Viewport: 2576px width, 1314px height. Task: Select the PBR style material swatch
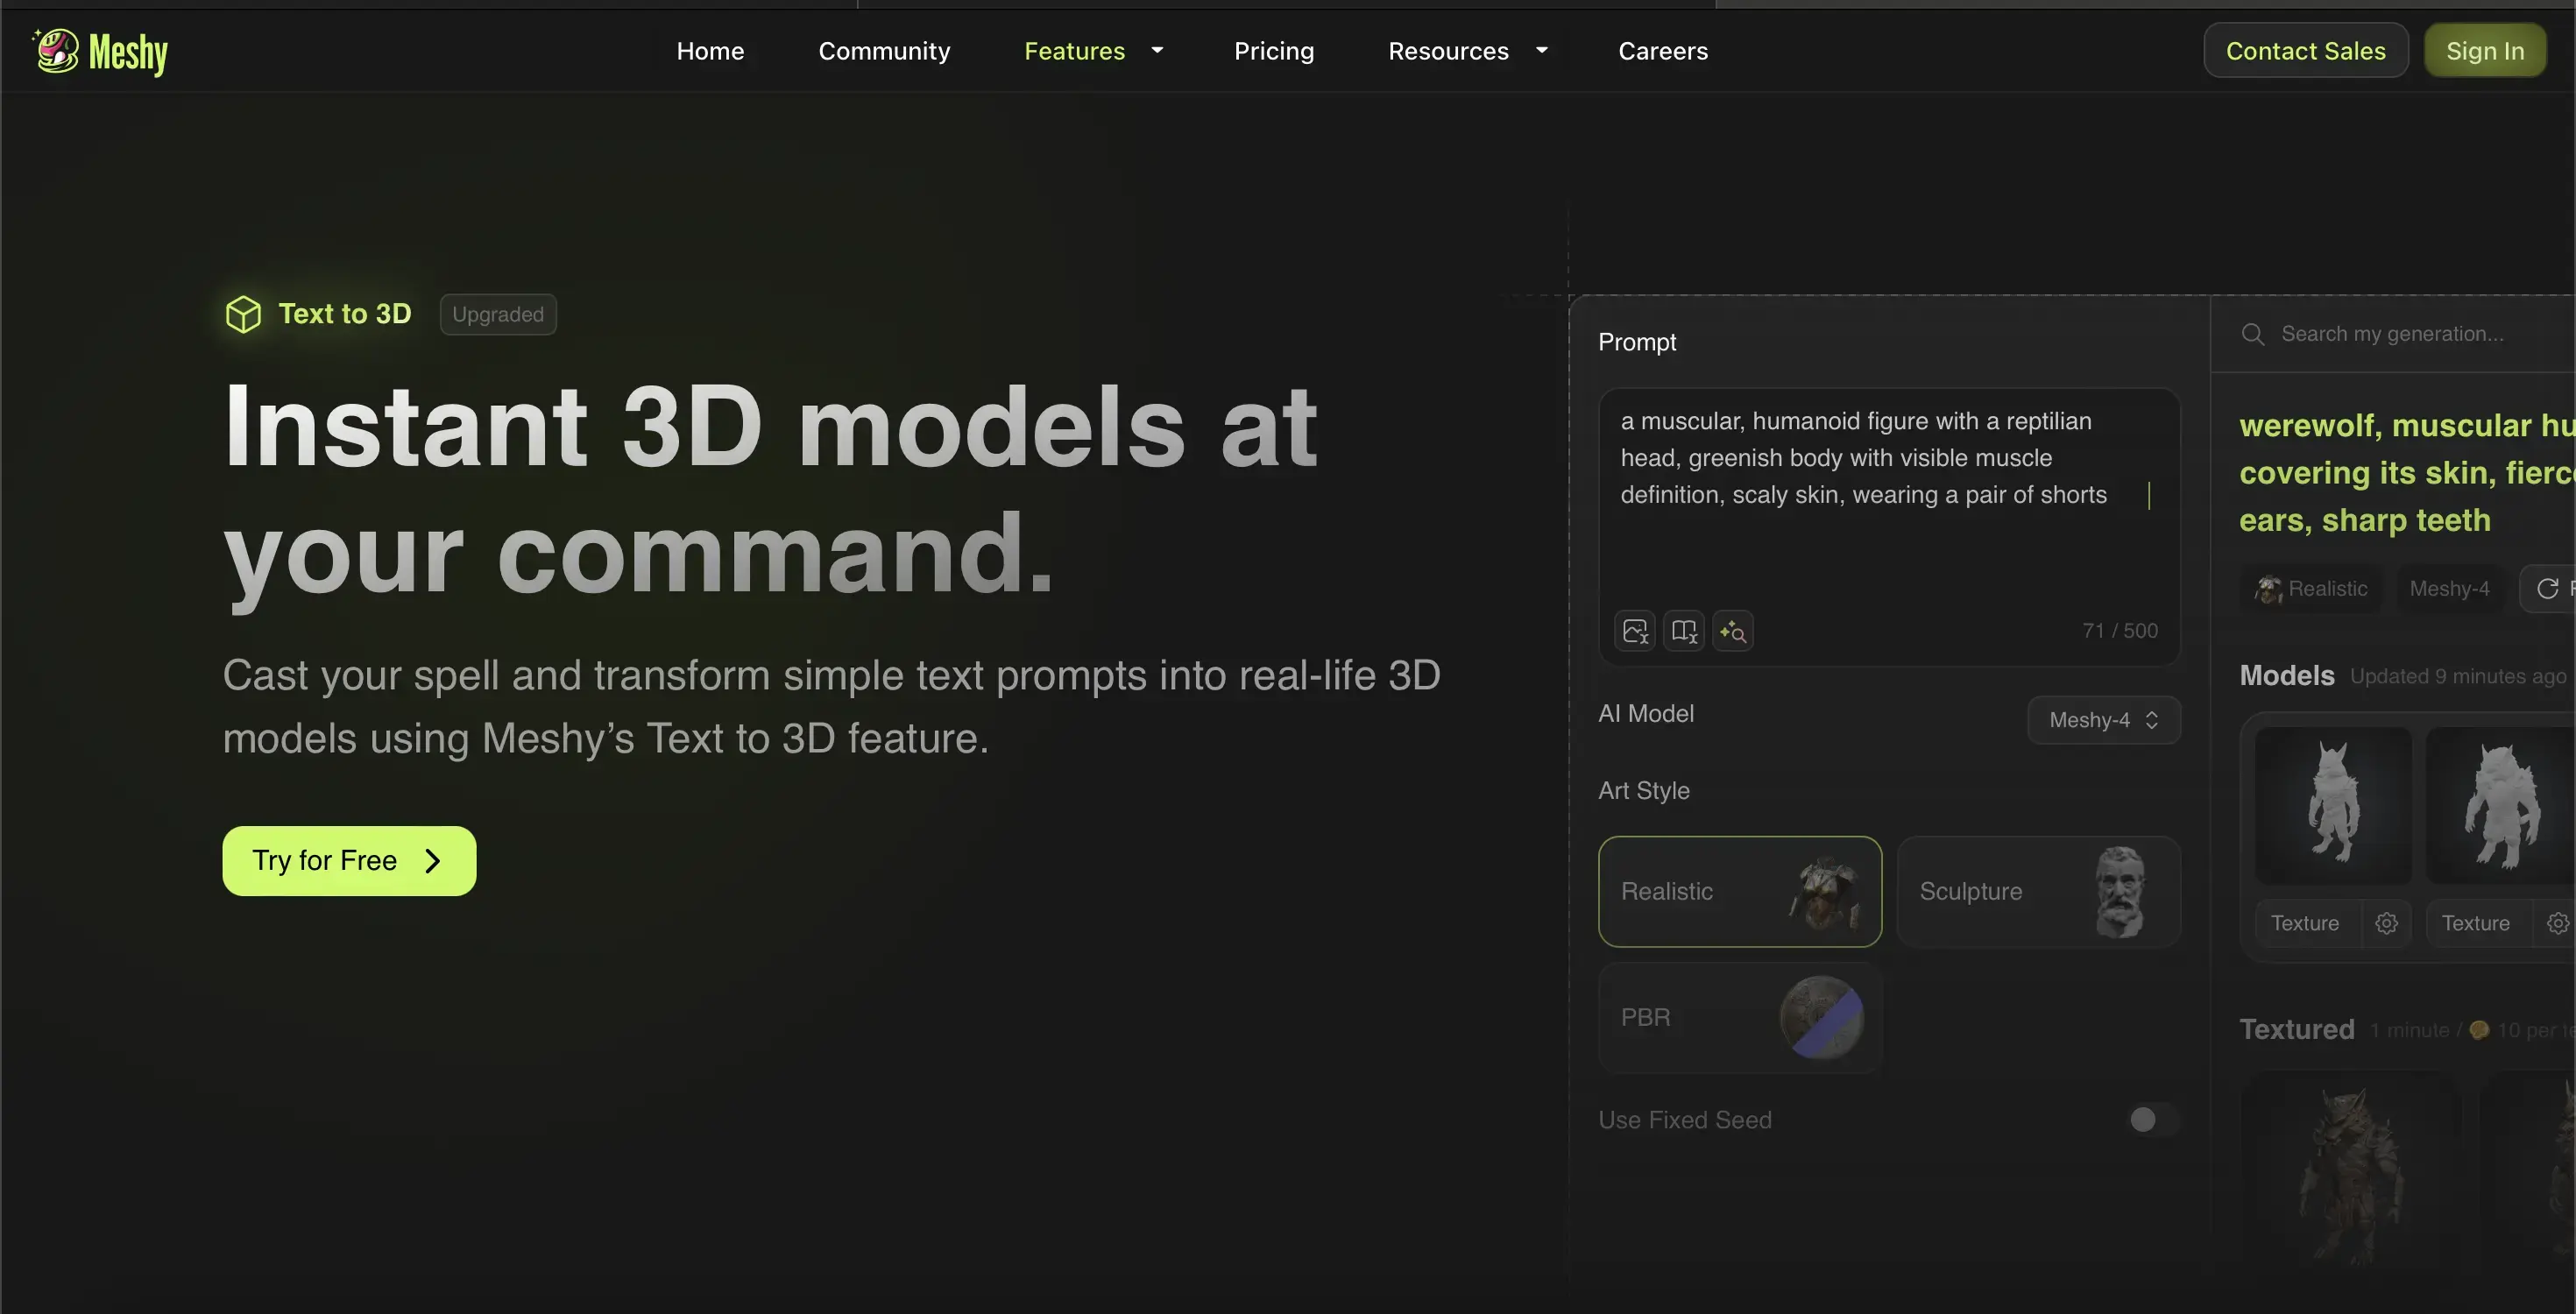pyautogui.click(x=1821, y=1018)
